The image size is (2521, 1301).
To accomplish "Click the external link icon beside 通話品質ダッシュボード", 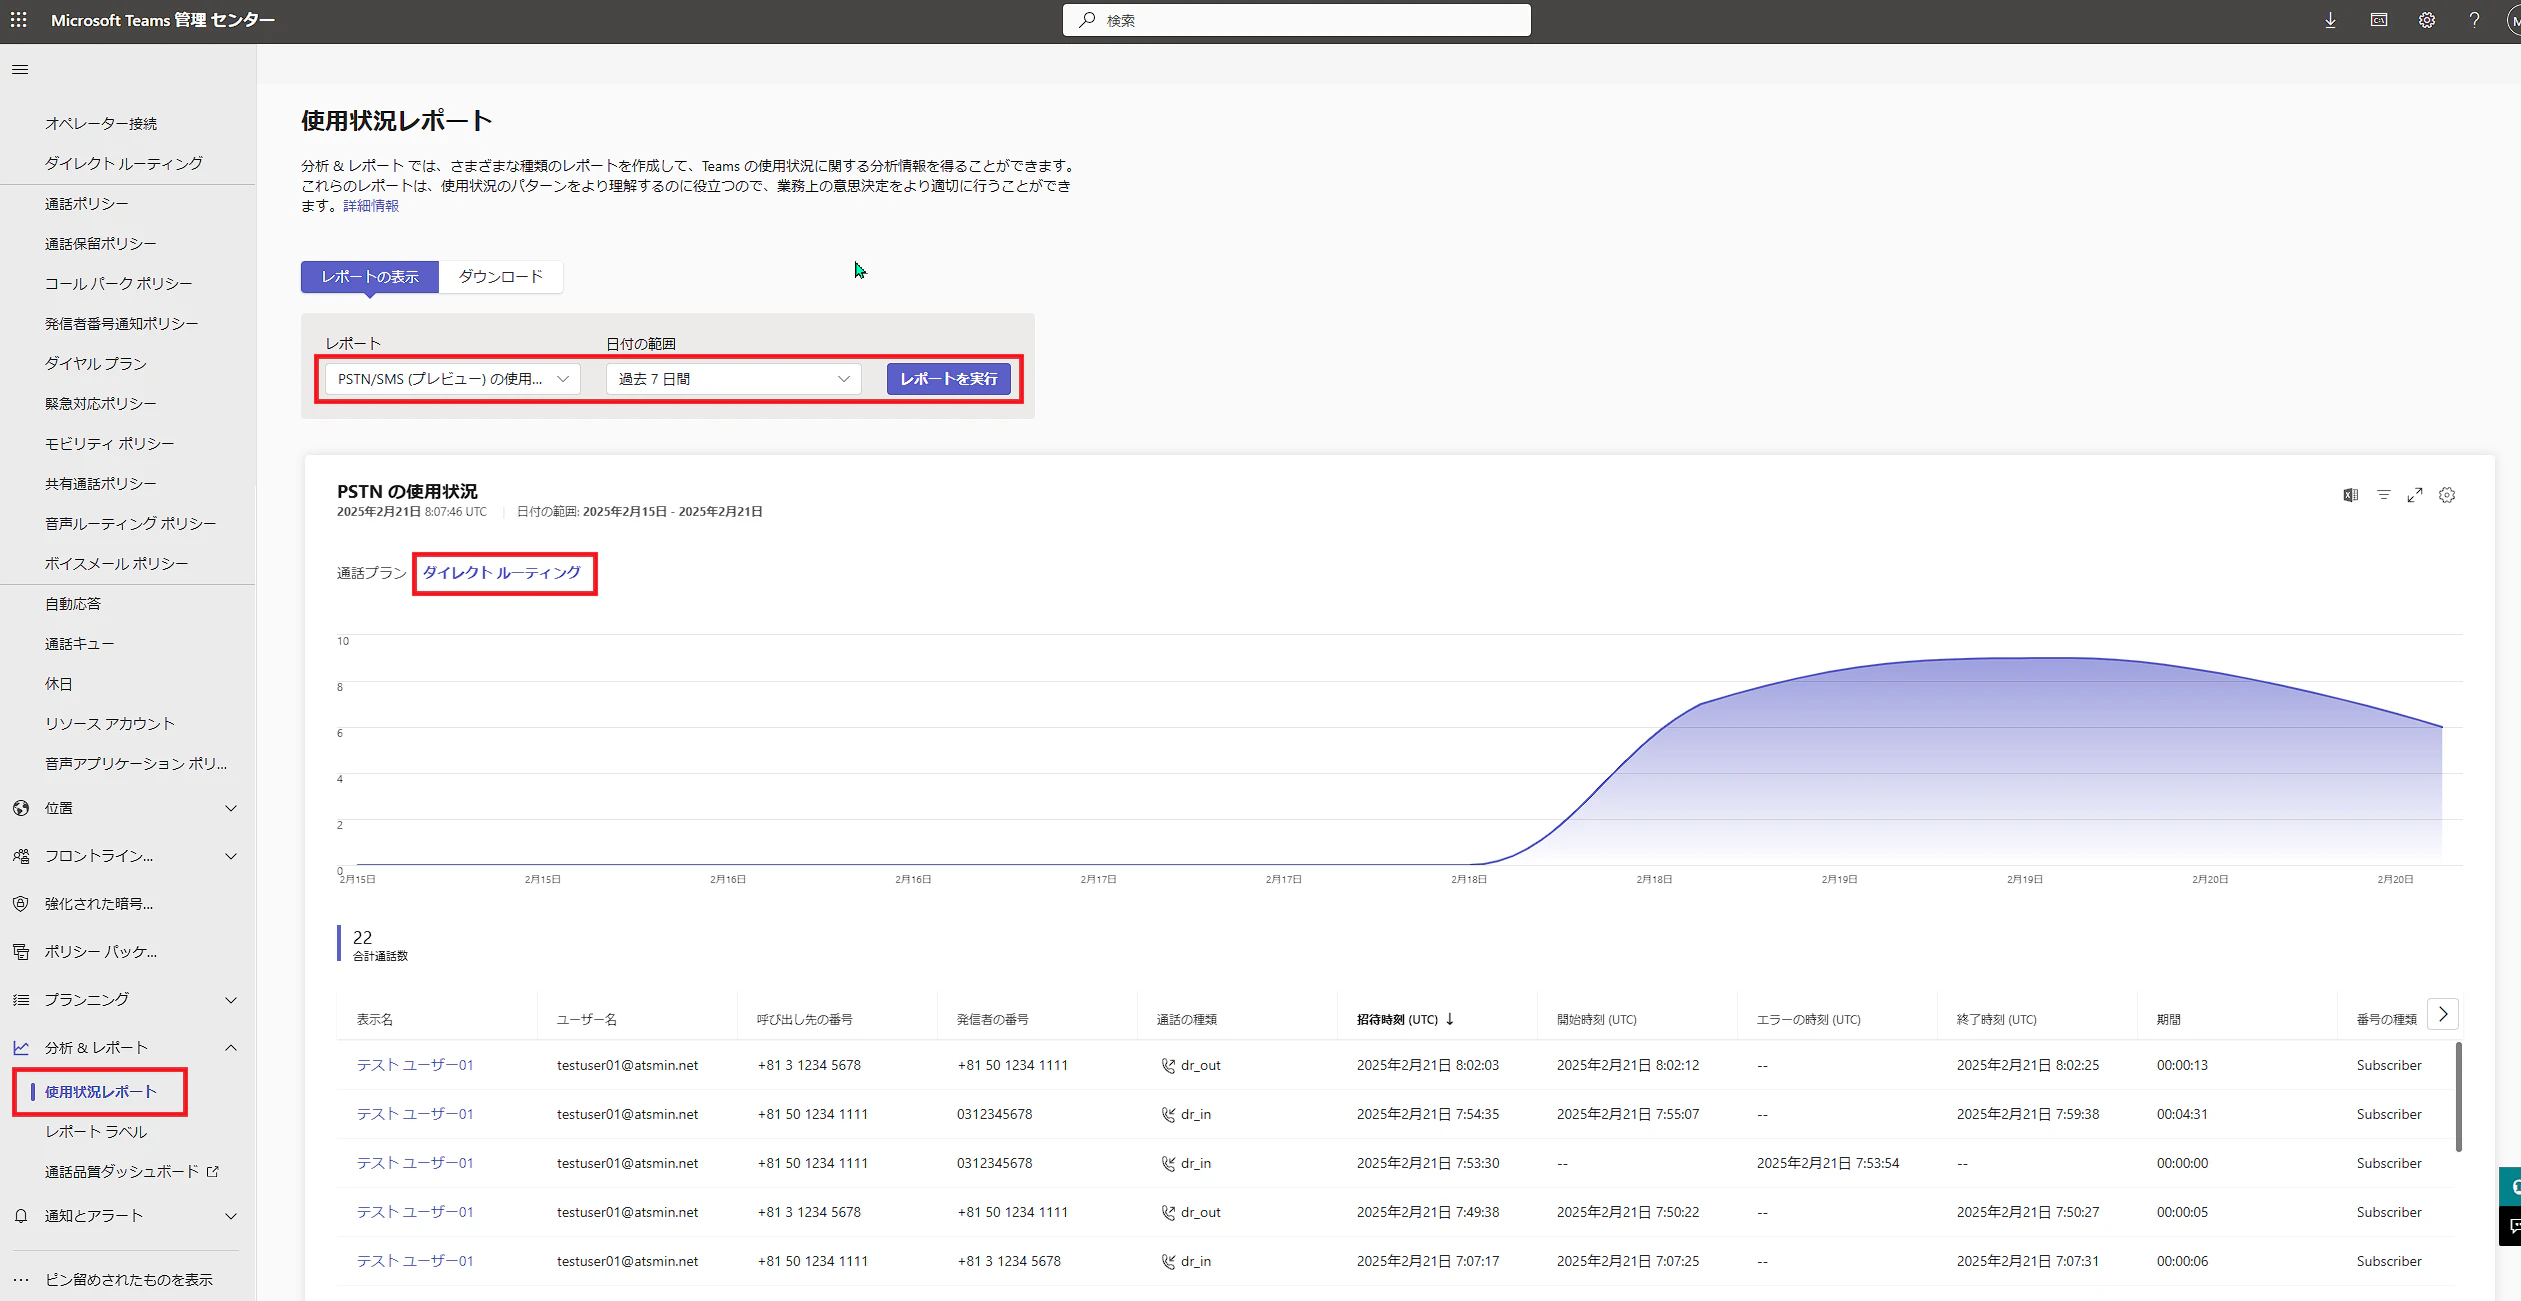I will tap(212, 1172).
